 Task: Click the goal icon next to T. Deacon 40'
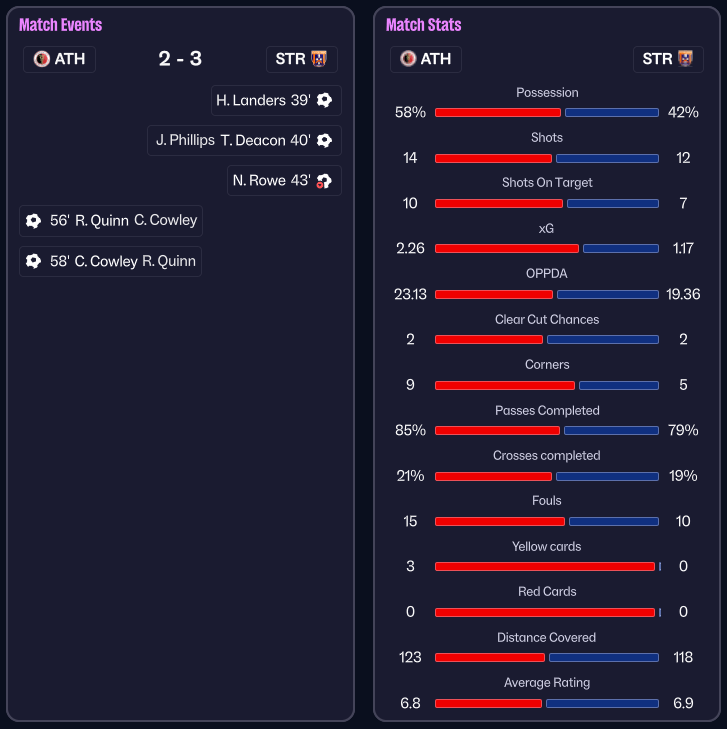[324, 141]
